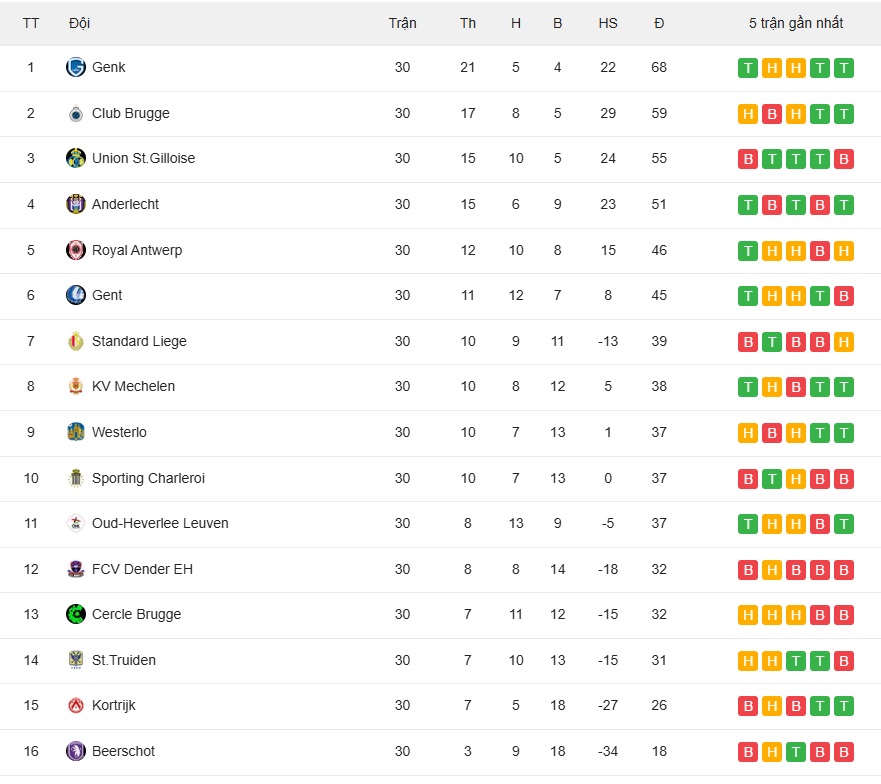Click the Beerschot purple crest icon
Image resolution: width=881 pixels, height=784 pixels.
[x=76, y=752]
